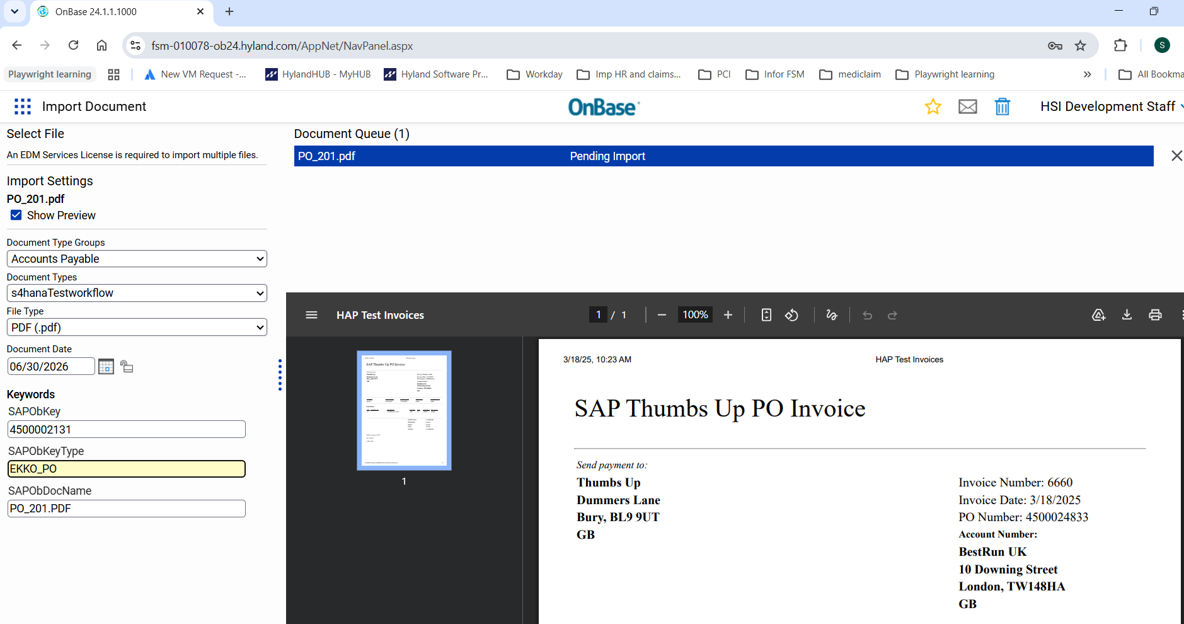Screen dimensions: 1184x624
Task: Click the PDF page number box
Action: [598, 315]
